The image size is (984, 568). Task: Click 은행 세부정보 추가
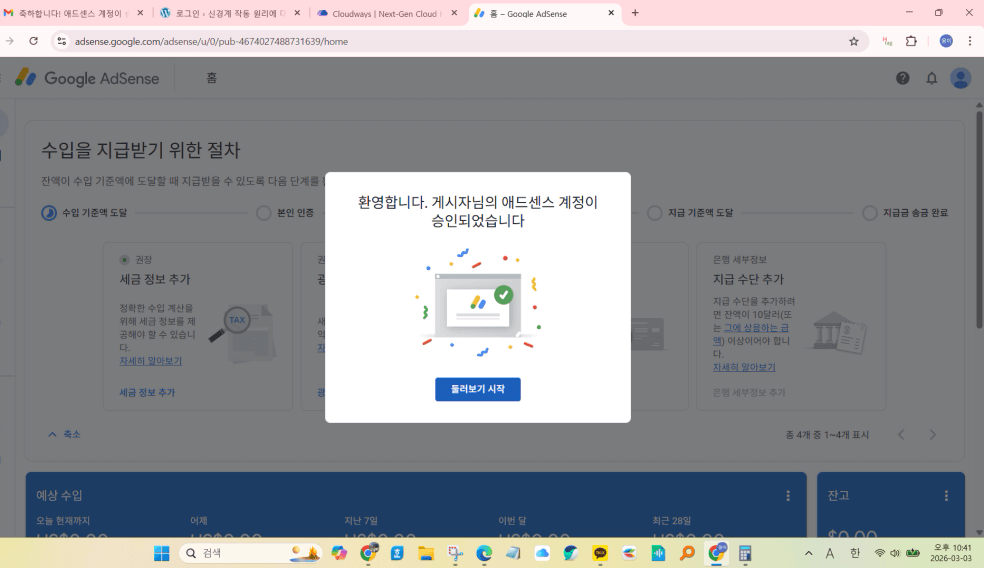(x=749, y=392)
